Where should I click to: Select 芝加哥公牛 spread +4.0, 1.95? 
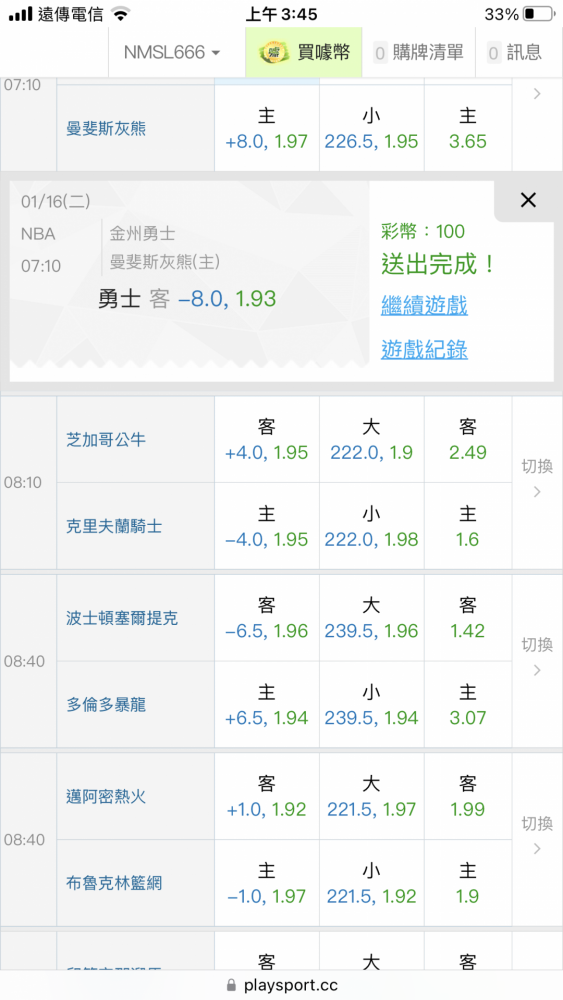pos(267,439)
